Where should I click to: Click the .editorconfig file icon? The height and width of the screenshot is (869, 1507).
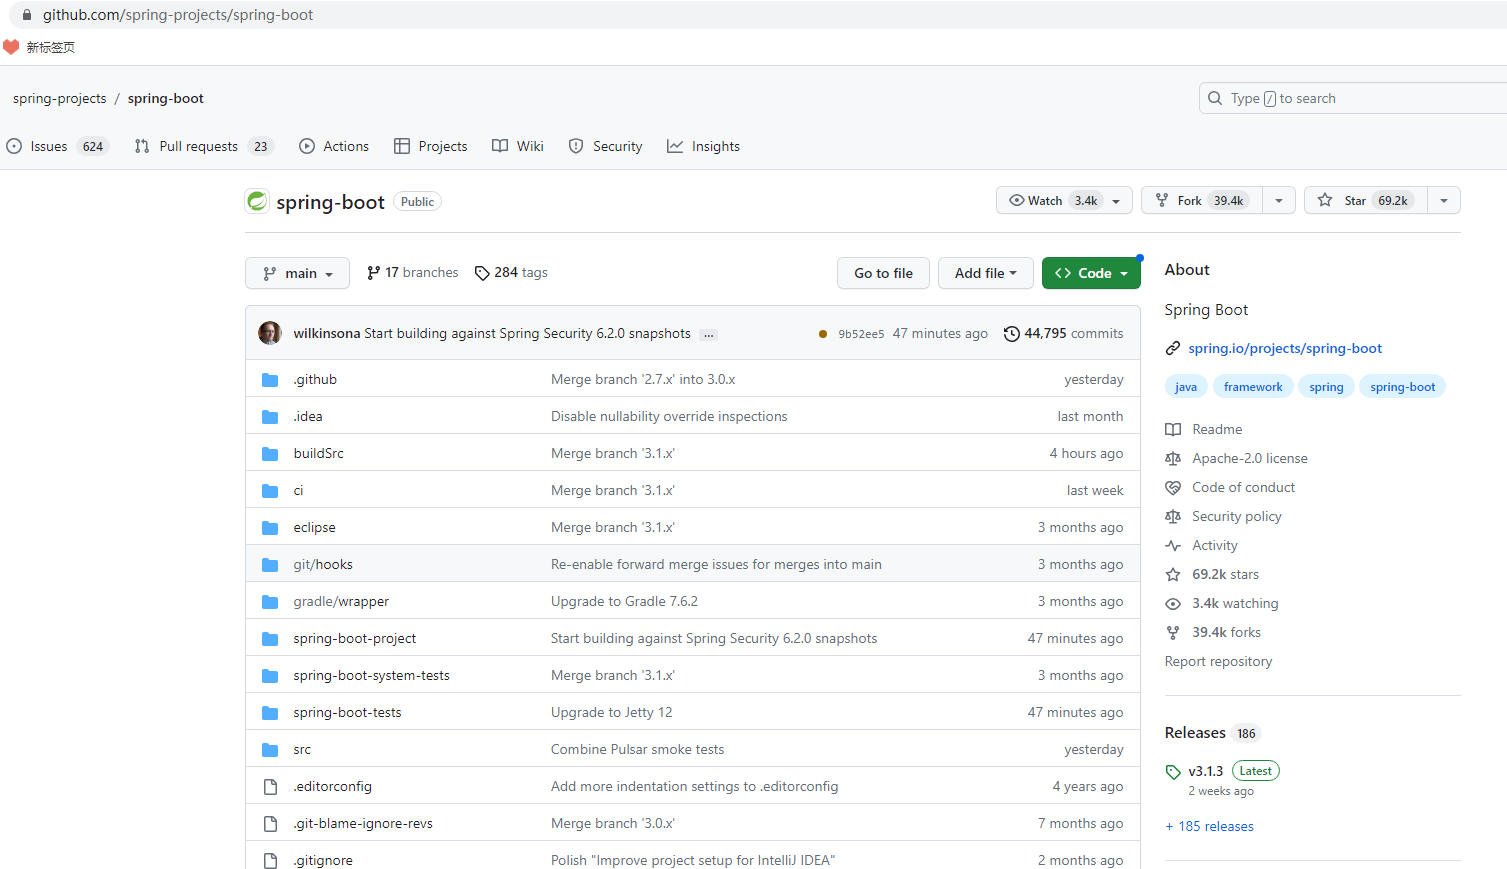tap(270, 787)
